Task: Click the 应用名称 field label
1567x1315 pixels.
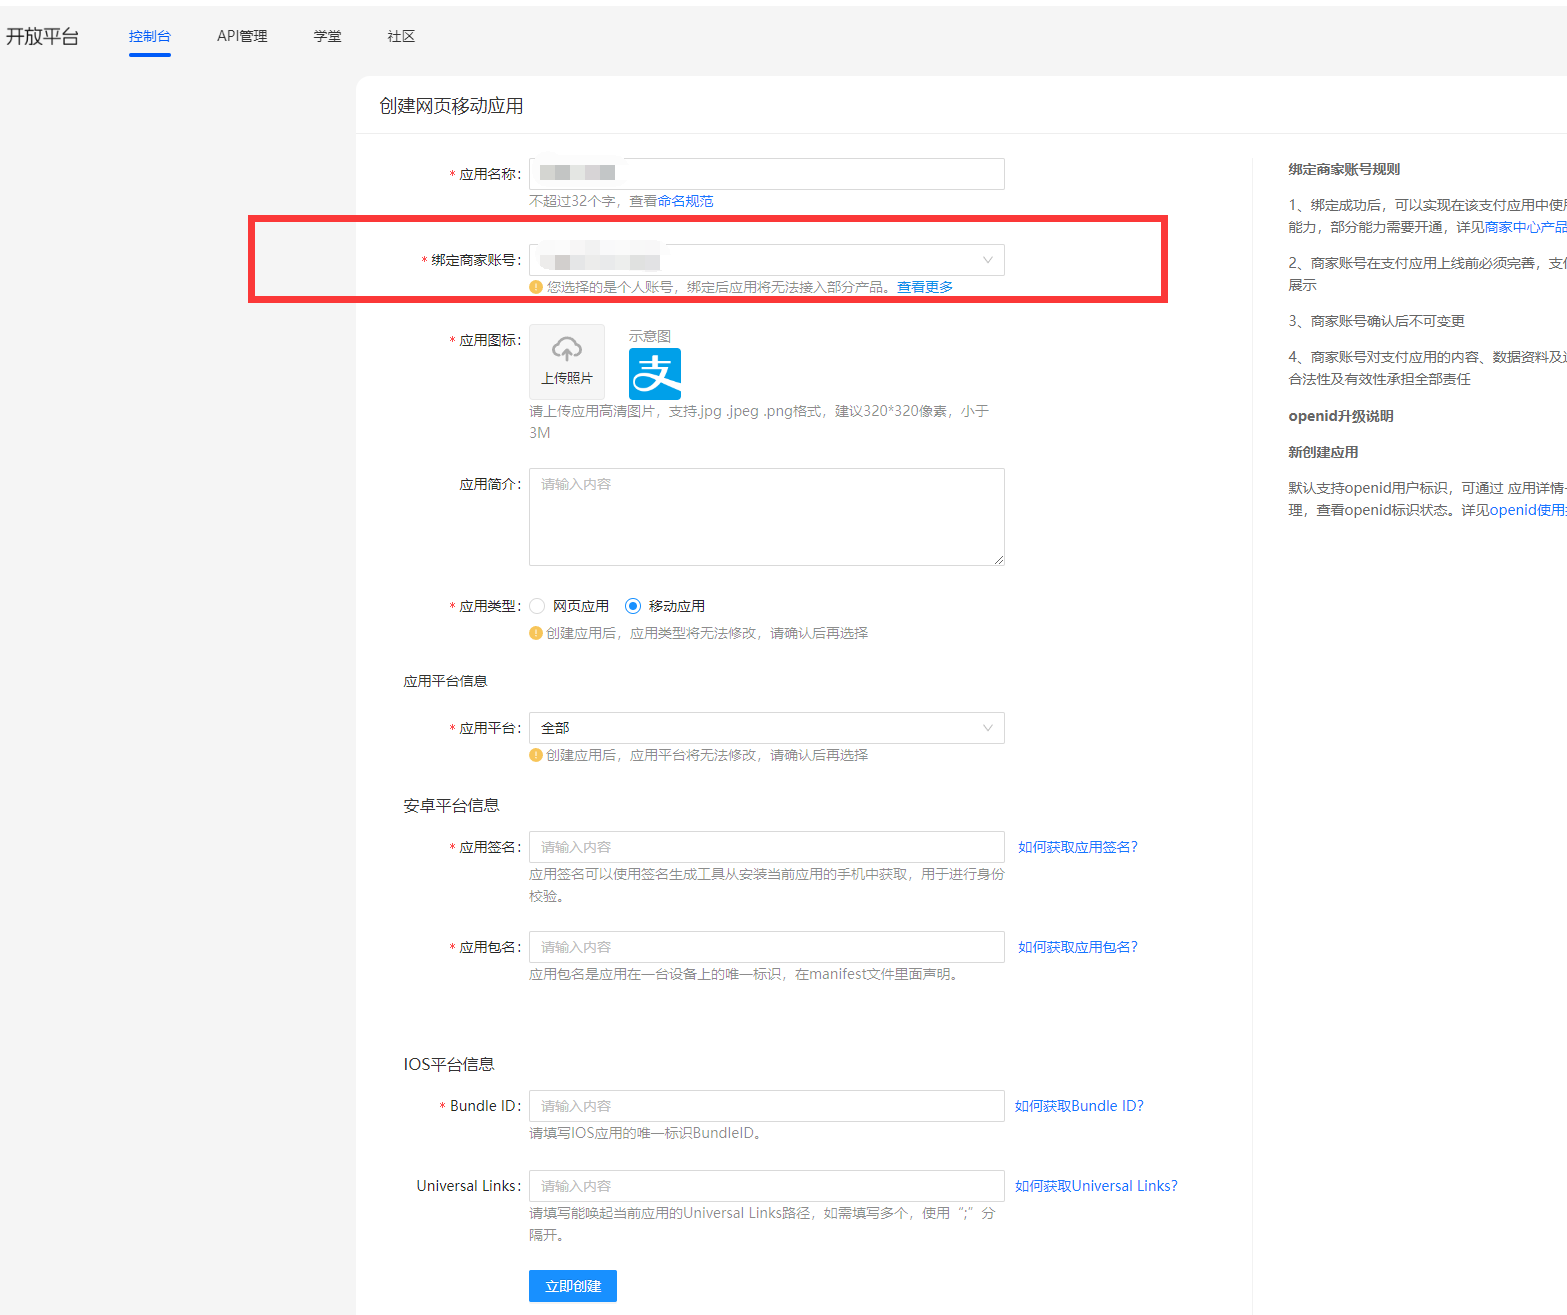Action: [x=489, y=174]
